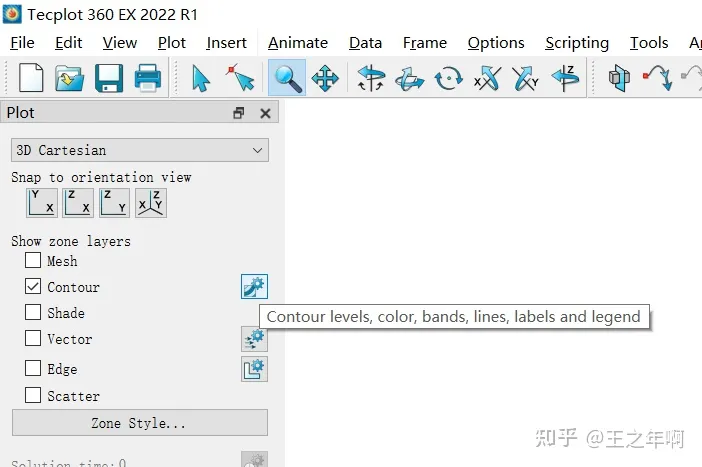Open the Frame menu
702x467 pixels.
pos(424,43)
